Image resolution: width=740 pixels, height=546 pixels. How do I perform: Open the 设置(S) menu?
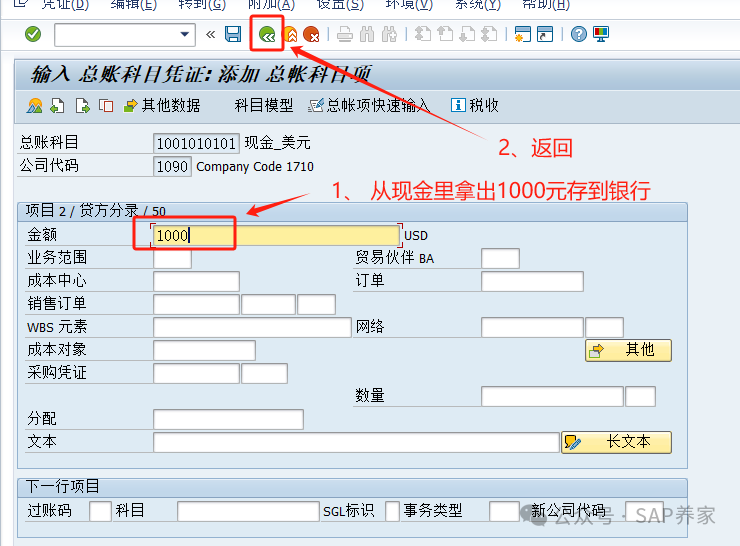[x=340, y=5]
